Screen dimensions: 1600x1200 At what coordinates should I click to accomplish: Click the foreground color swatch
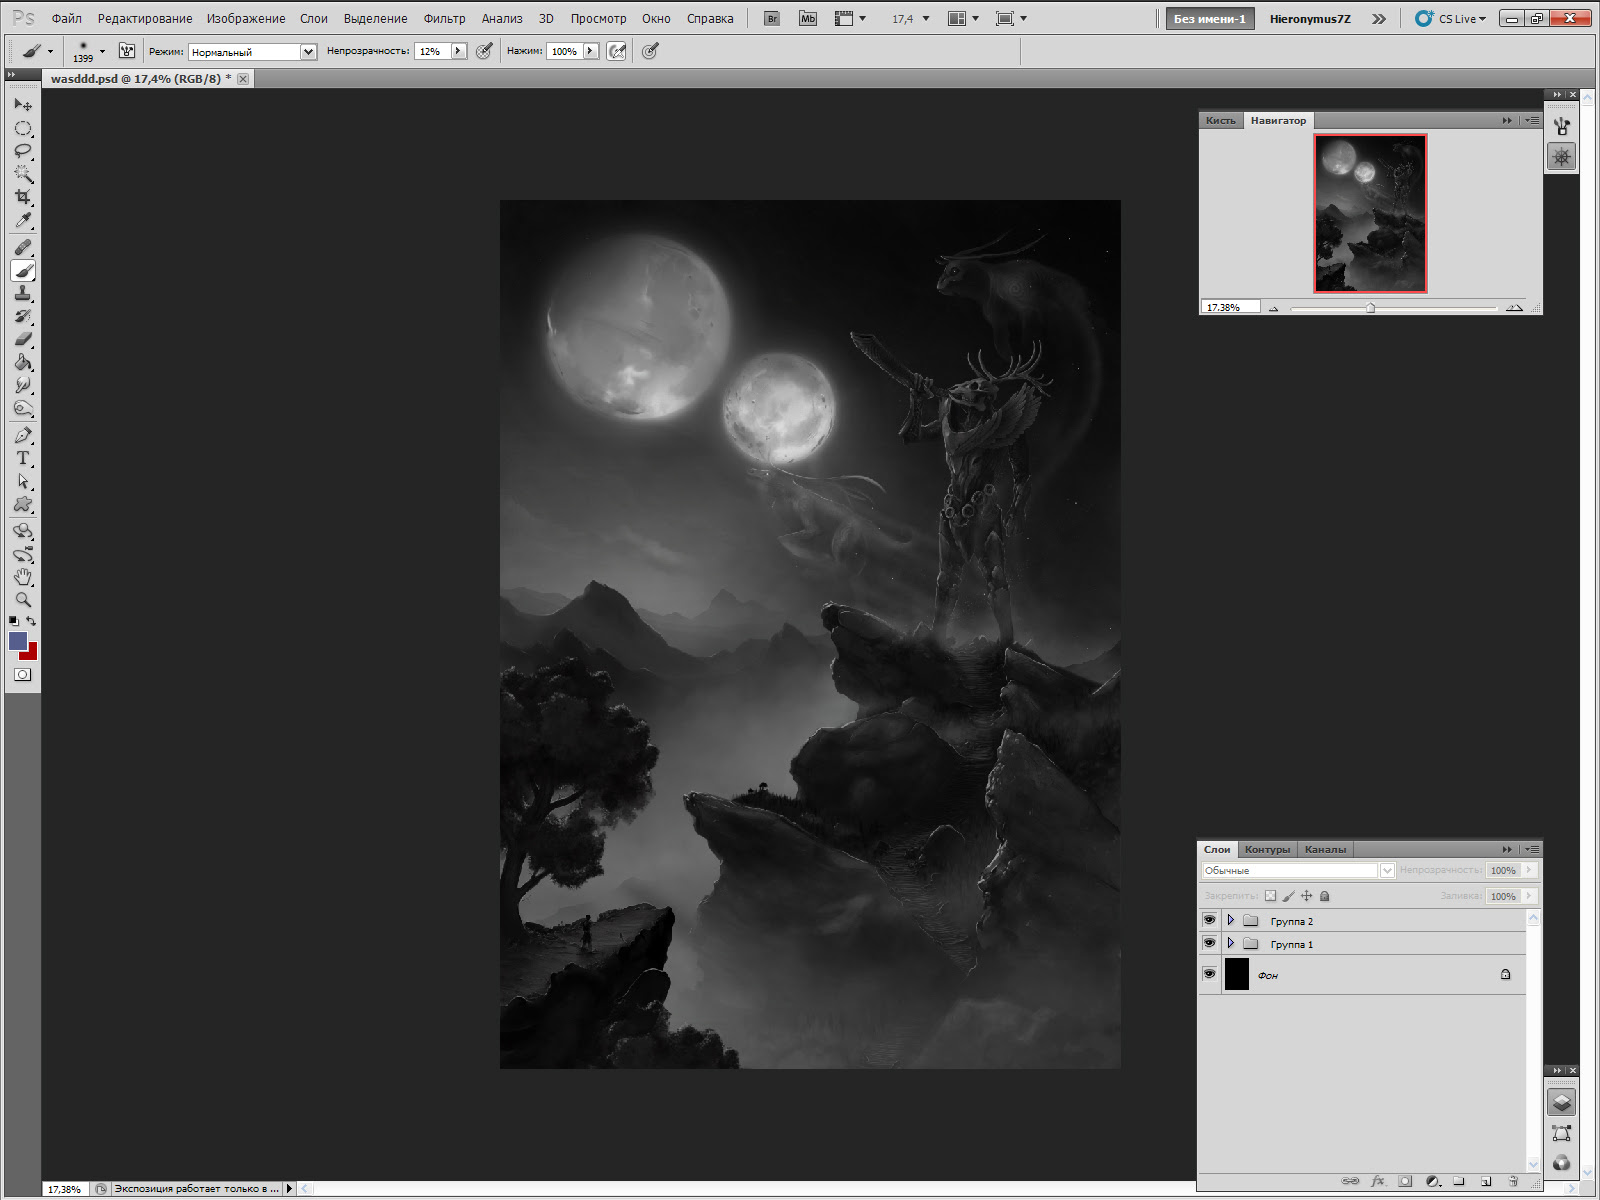click(17, 641)
